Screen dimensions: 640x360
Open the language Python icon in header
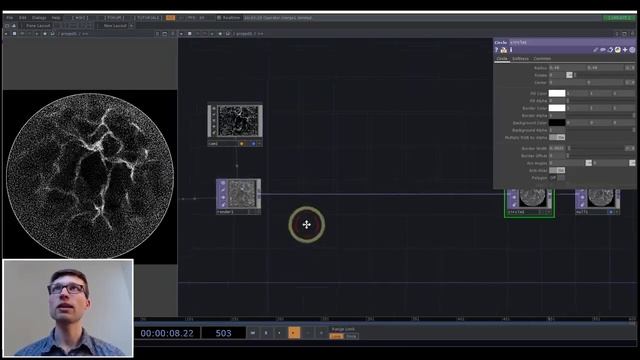(x=618, y=50)
